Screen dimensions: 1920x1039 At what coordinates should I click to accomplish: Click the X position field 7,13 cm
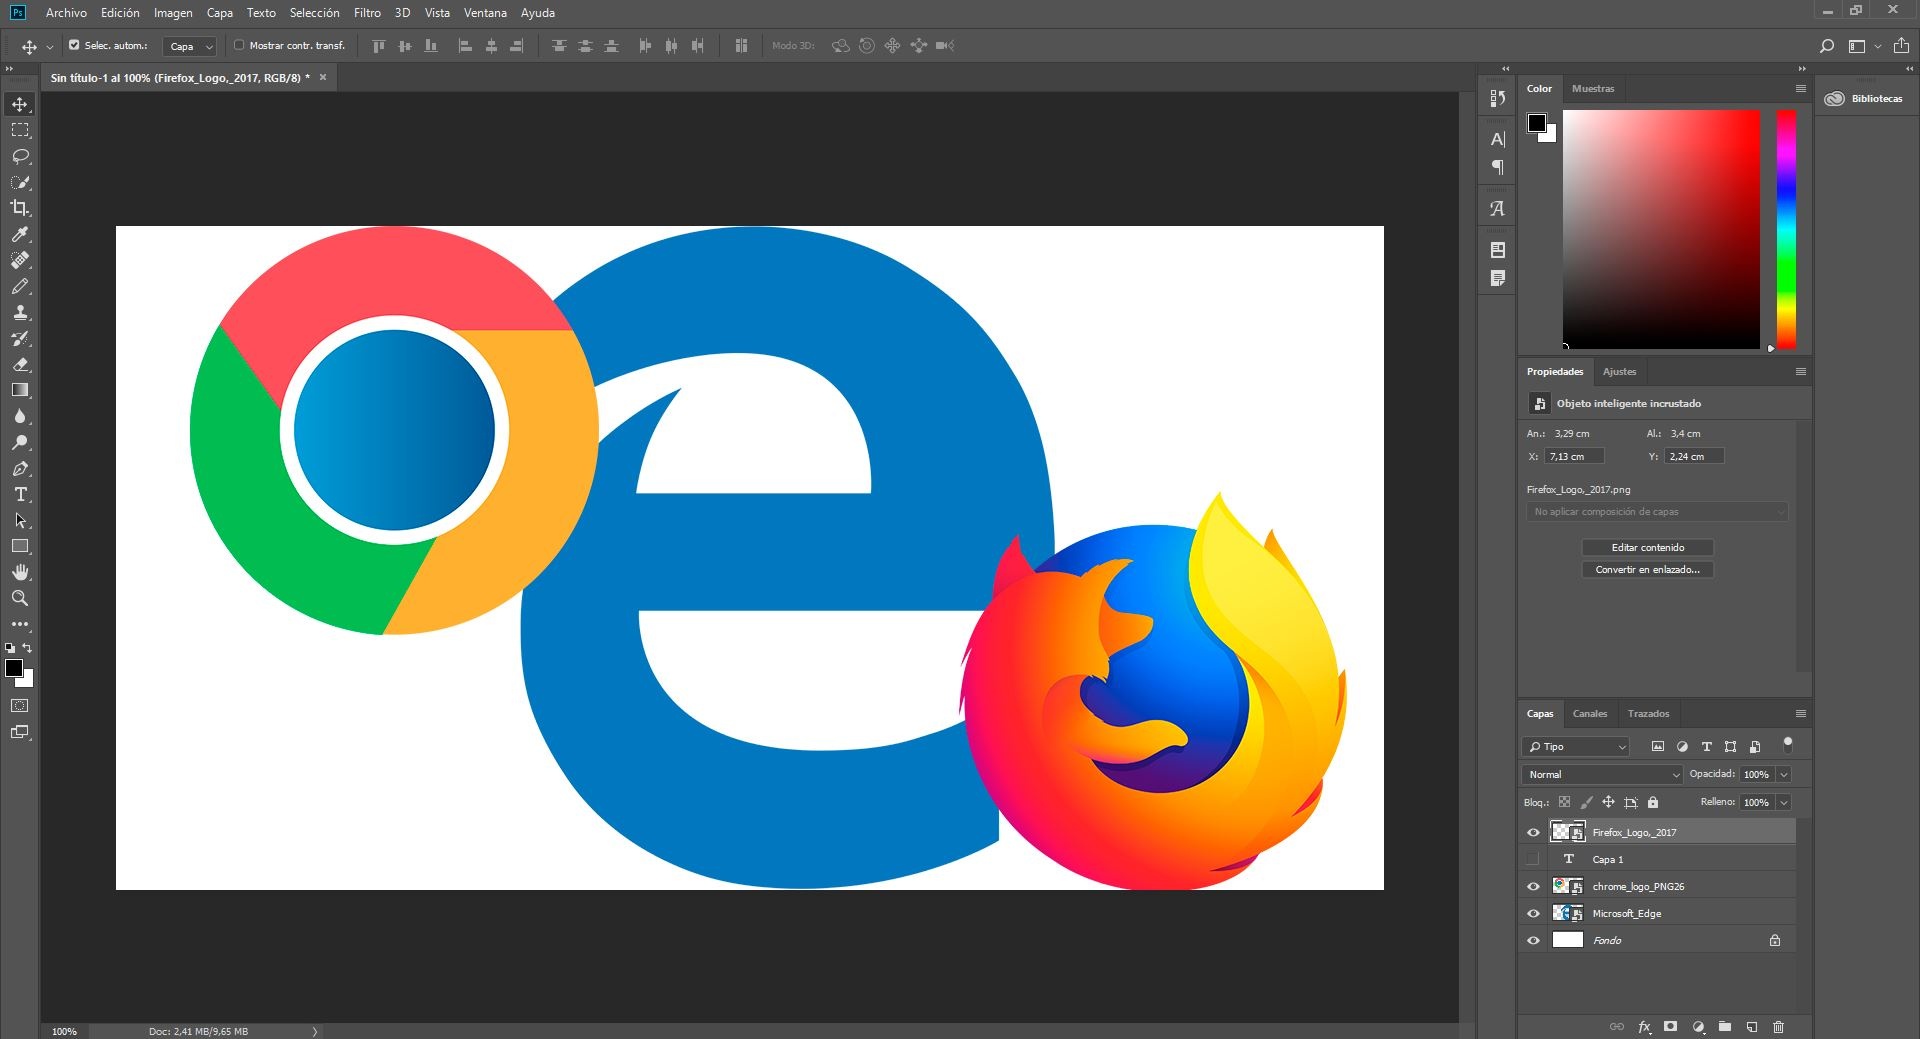(x=1574, y=456)
